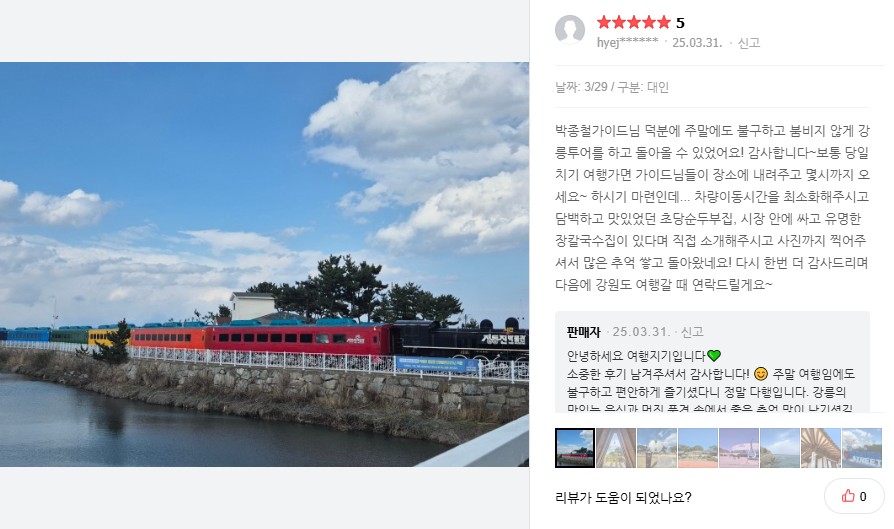Open the seventh thumbnail with wooden eaves
This screenshot has width=894, height=529.
(x=821, y=448)
